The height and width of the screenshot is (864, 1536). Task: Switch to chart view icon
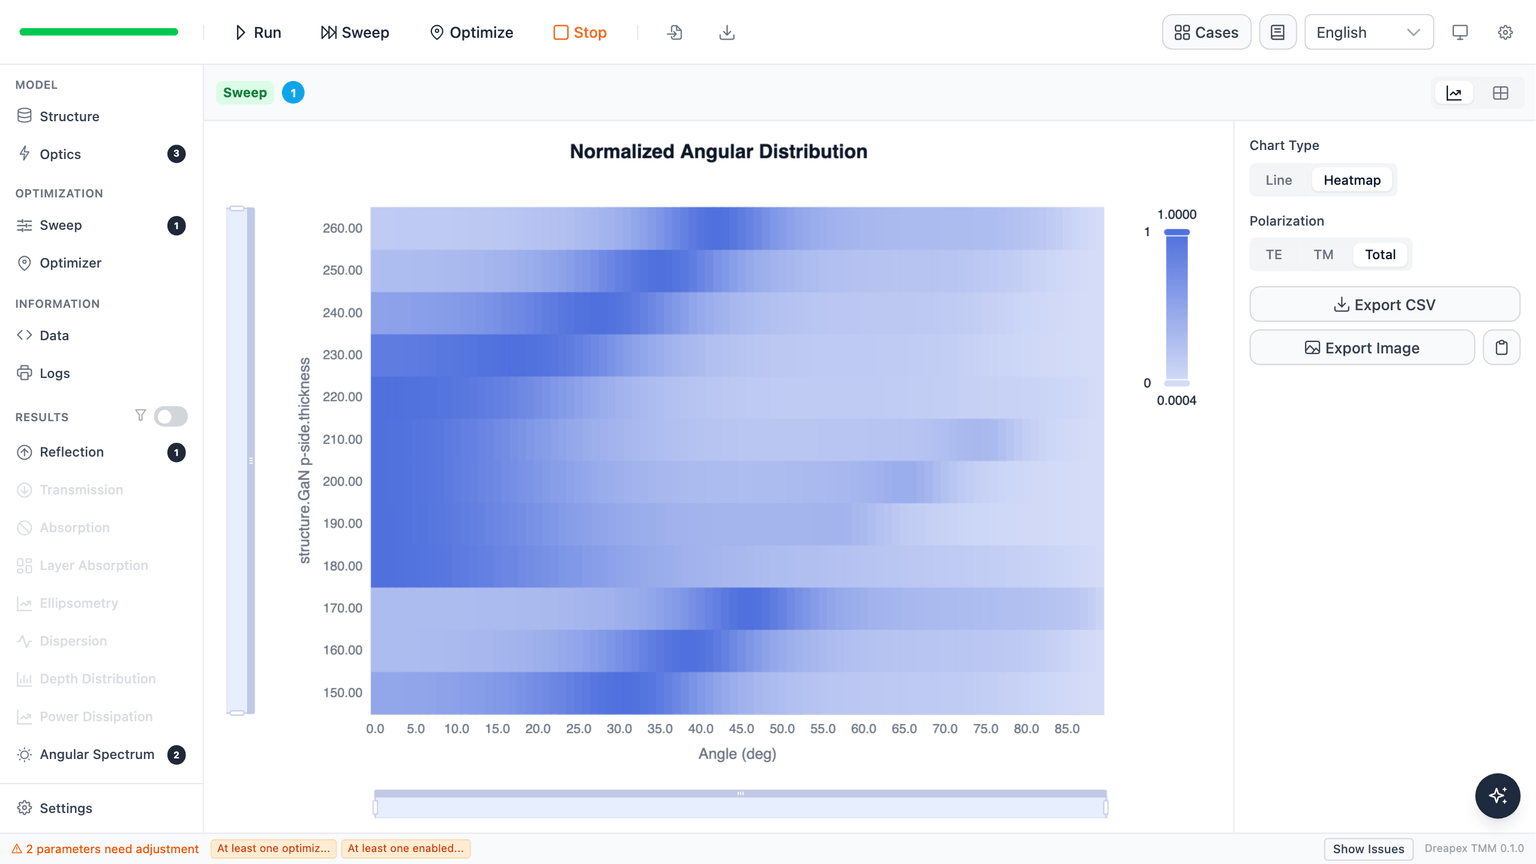tap(1454, 93)
